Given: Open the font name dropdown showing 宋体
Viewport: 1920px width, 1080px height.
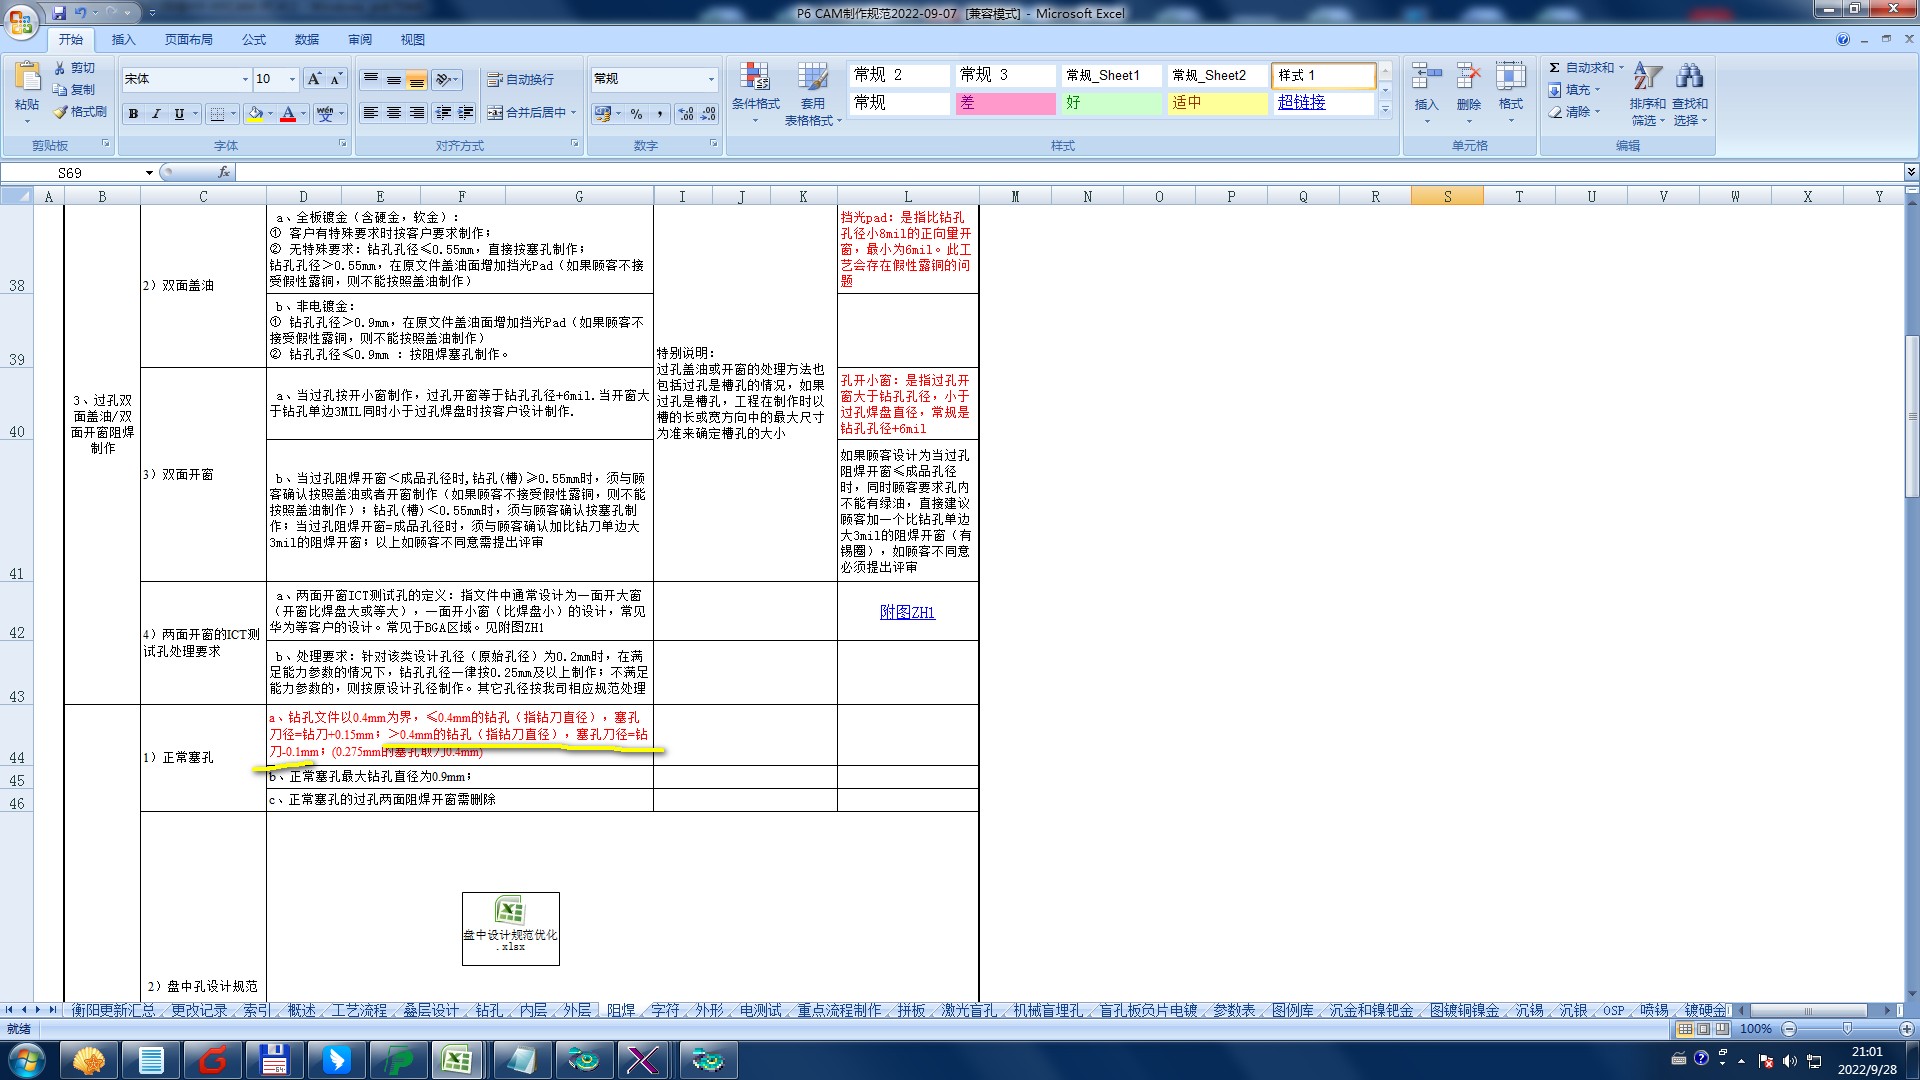Looking at the screenshot, I should point(245,79).
